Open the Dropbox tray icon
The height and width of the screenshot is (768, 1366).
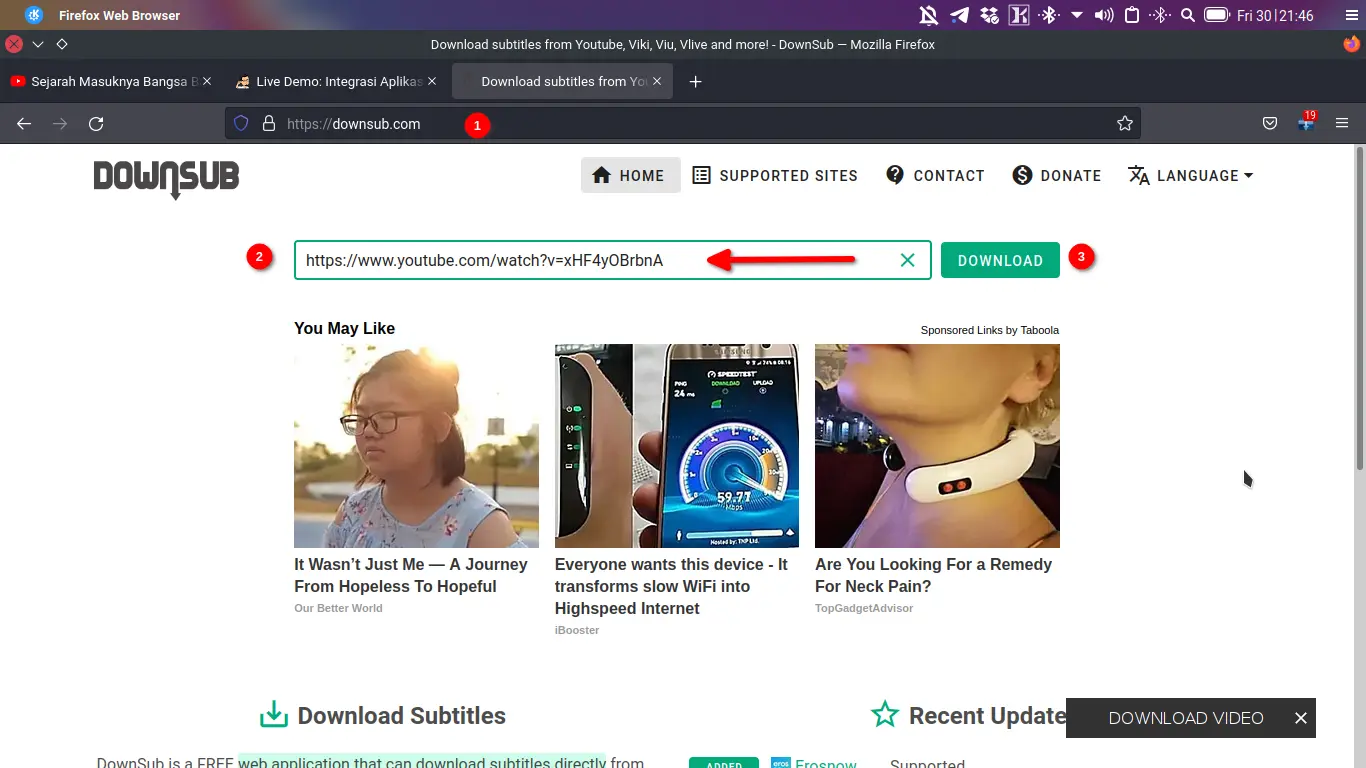pos(989,15)
